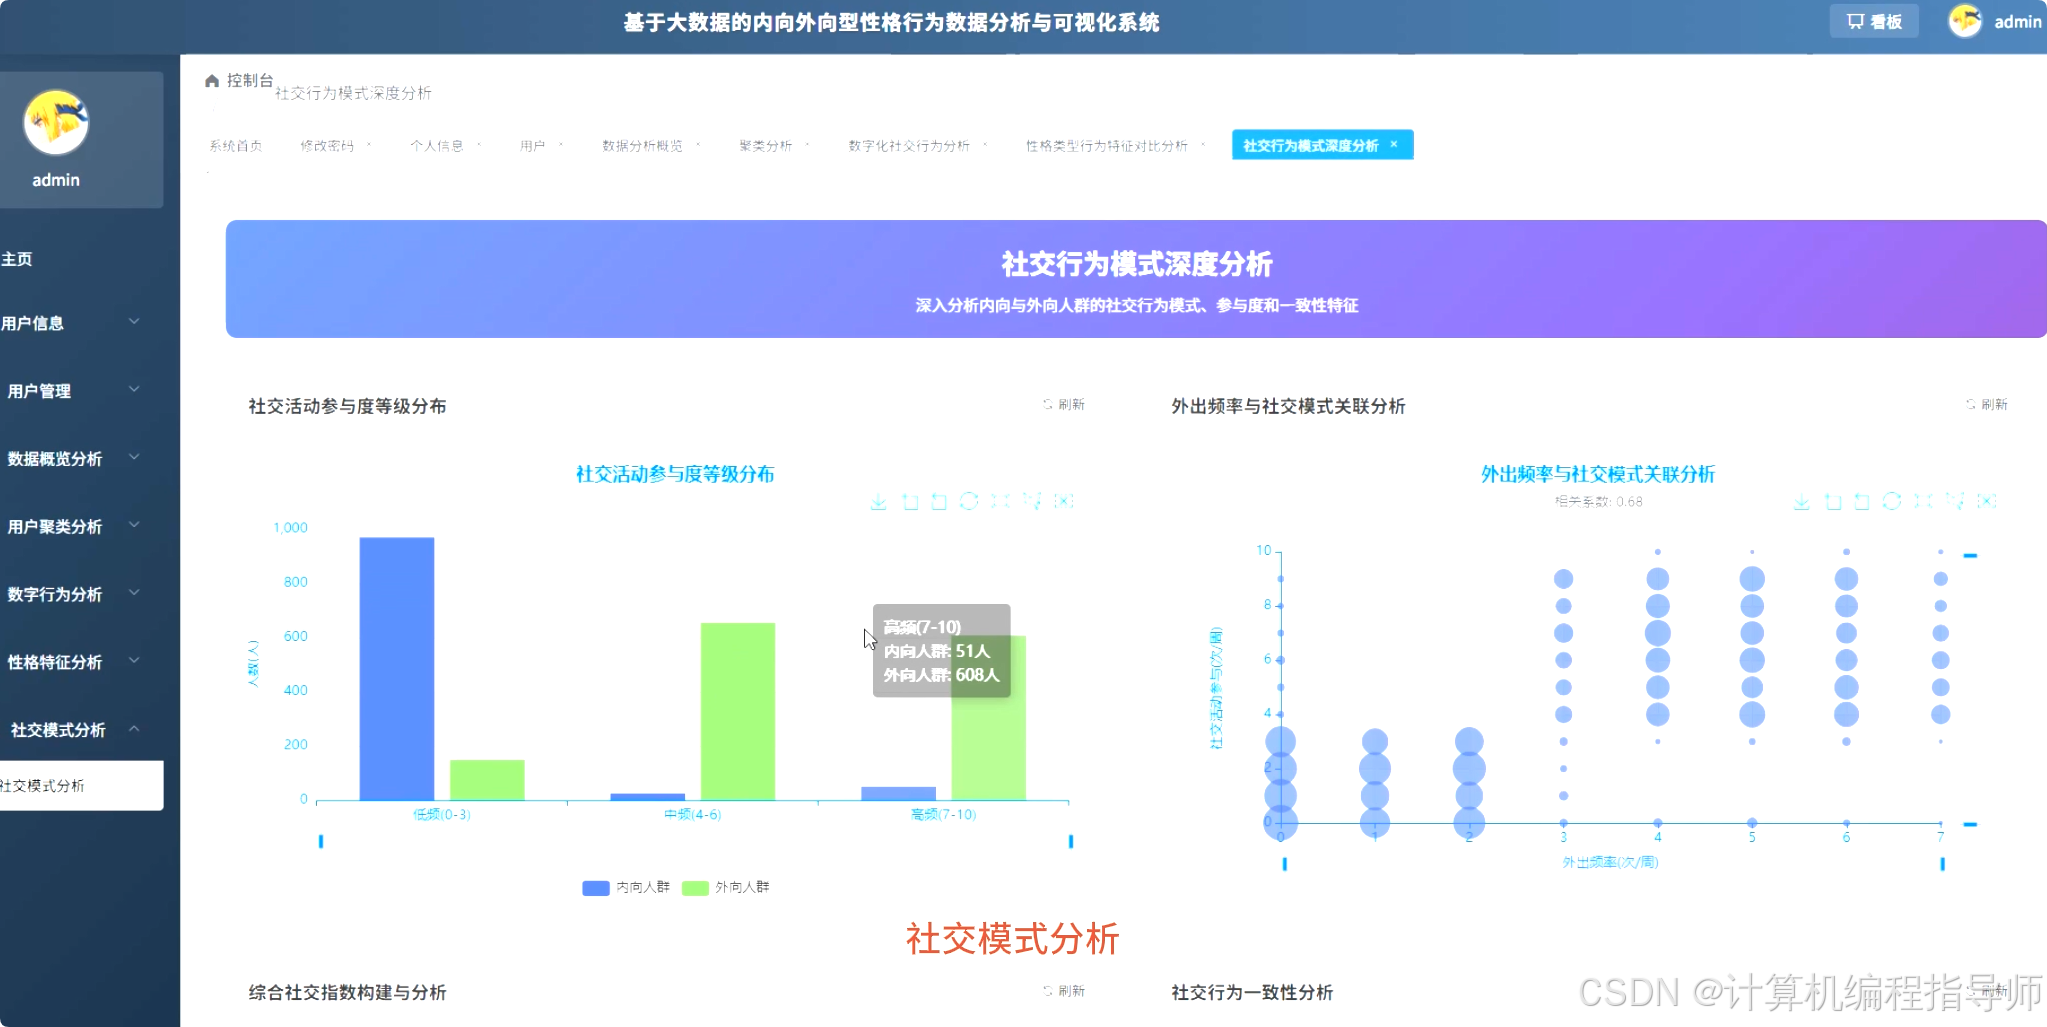Switch to the 数据分析概览 tab
This screenshot has width=2047, height=1027.
coord(642,146)
